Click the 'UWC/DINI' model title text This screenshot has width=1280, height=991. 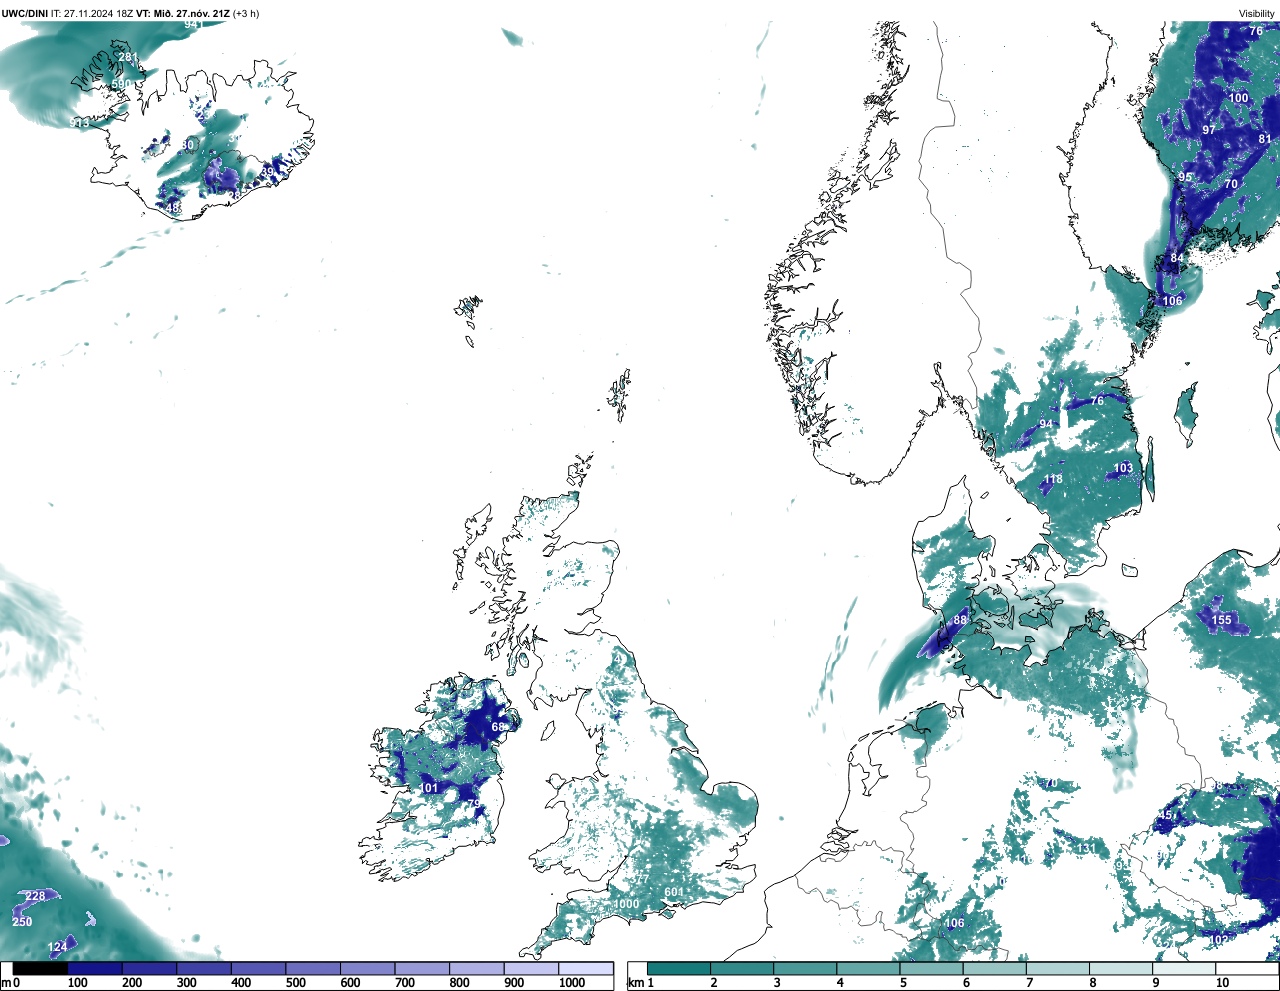24,14
